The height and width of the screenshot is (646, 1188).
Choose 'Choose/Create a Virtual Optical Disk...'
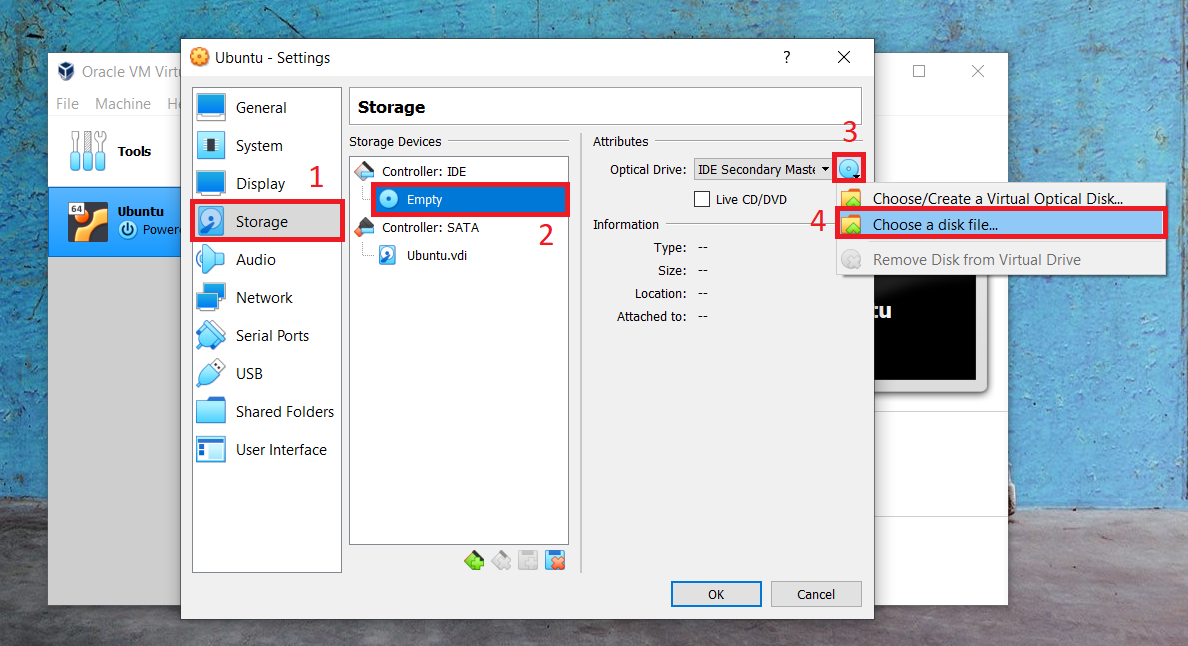pyautogui.click(x=1001, y=198)
